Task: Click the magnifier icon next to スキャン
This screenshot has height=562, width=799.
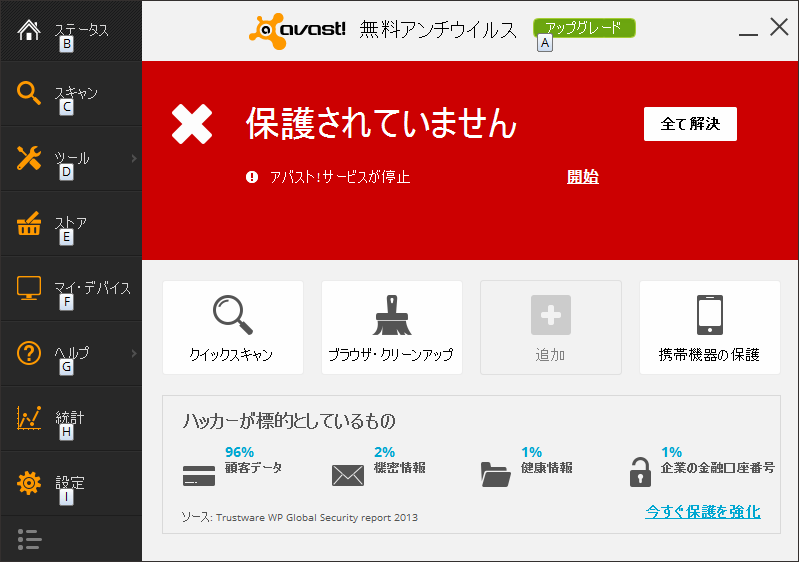Action: (x=29, y=93)
